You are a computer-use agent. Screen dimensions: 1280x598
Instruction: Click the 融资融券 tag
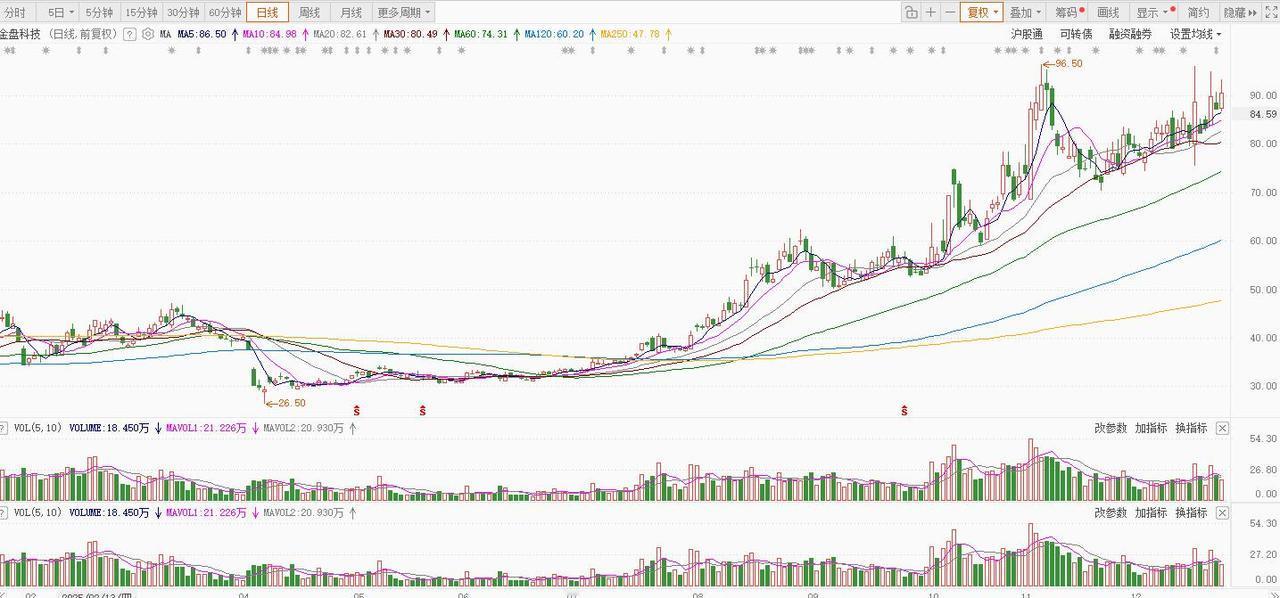pos(1130,34)
